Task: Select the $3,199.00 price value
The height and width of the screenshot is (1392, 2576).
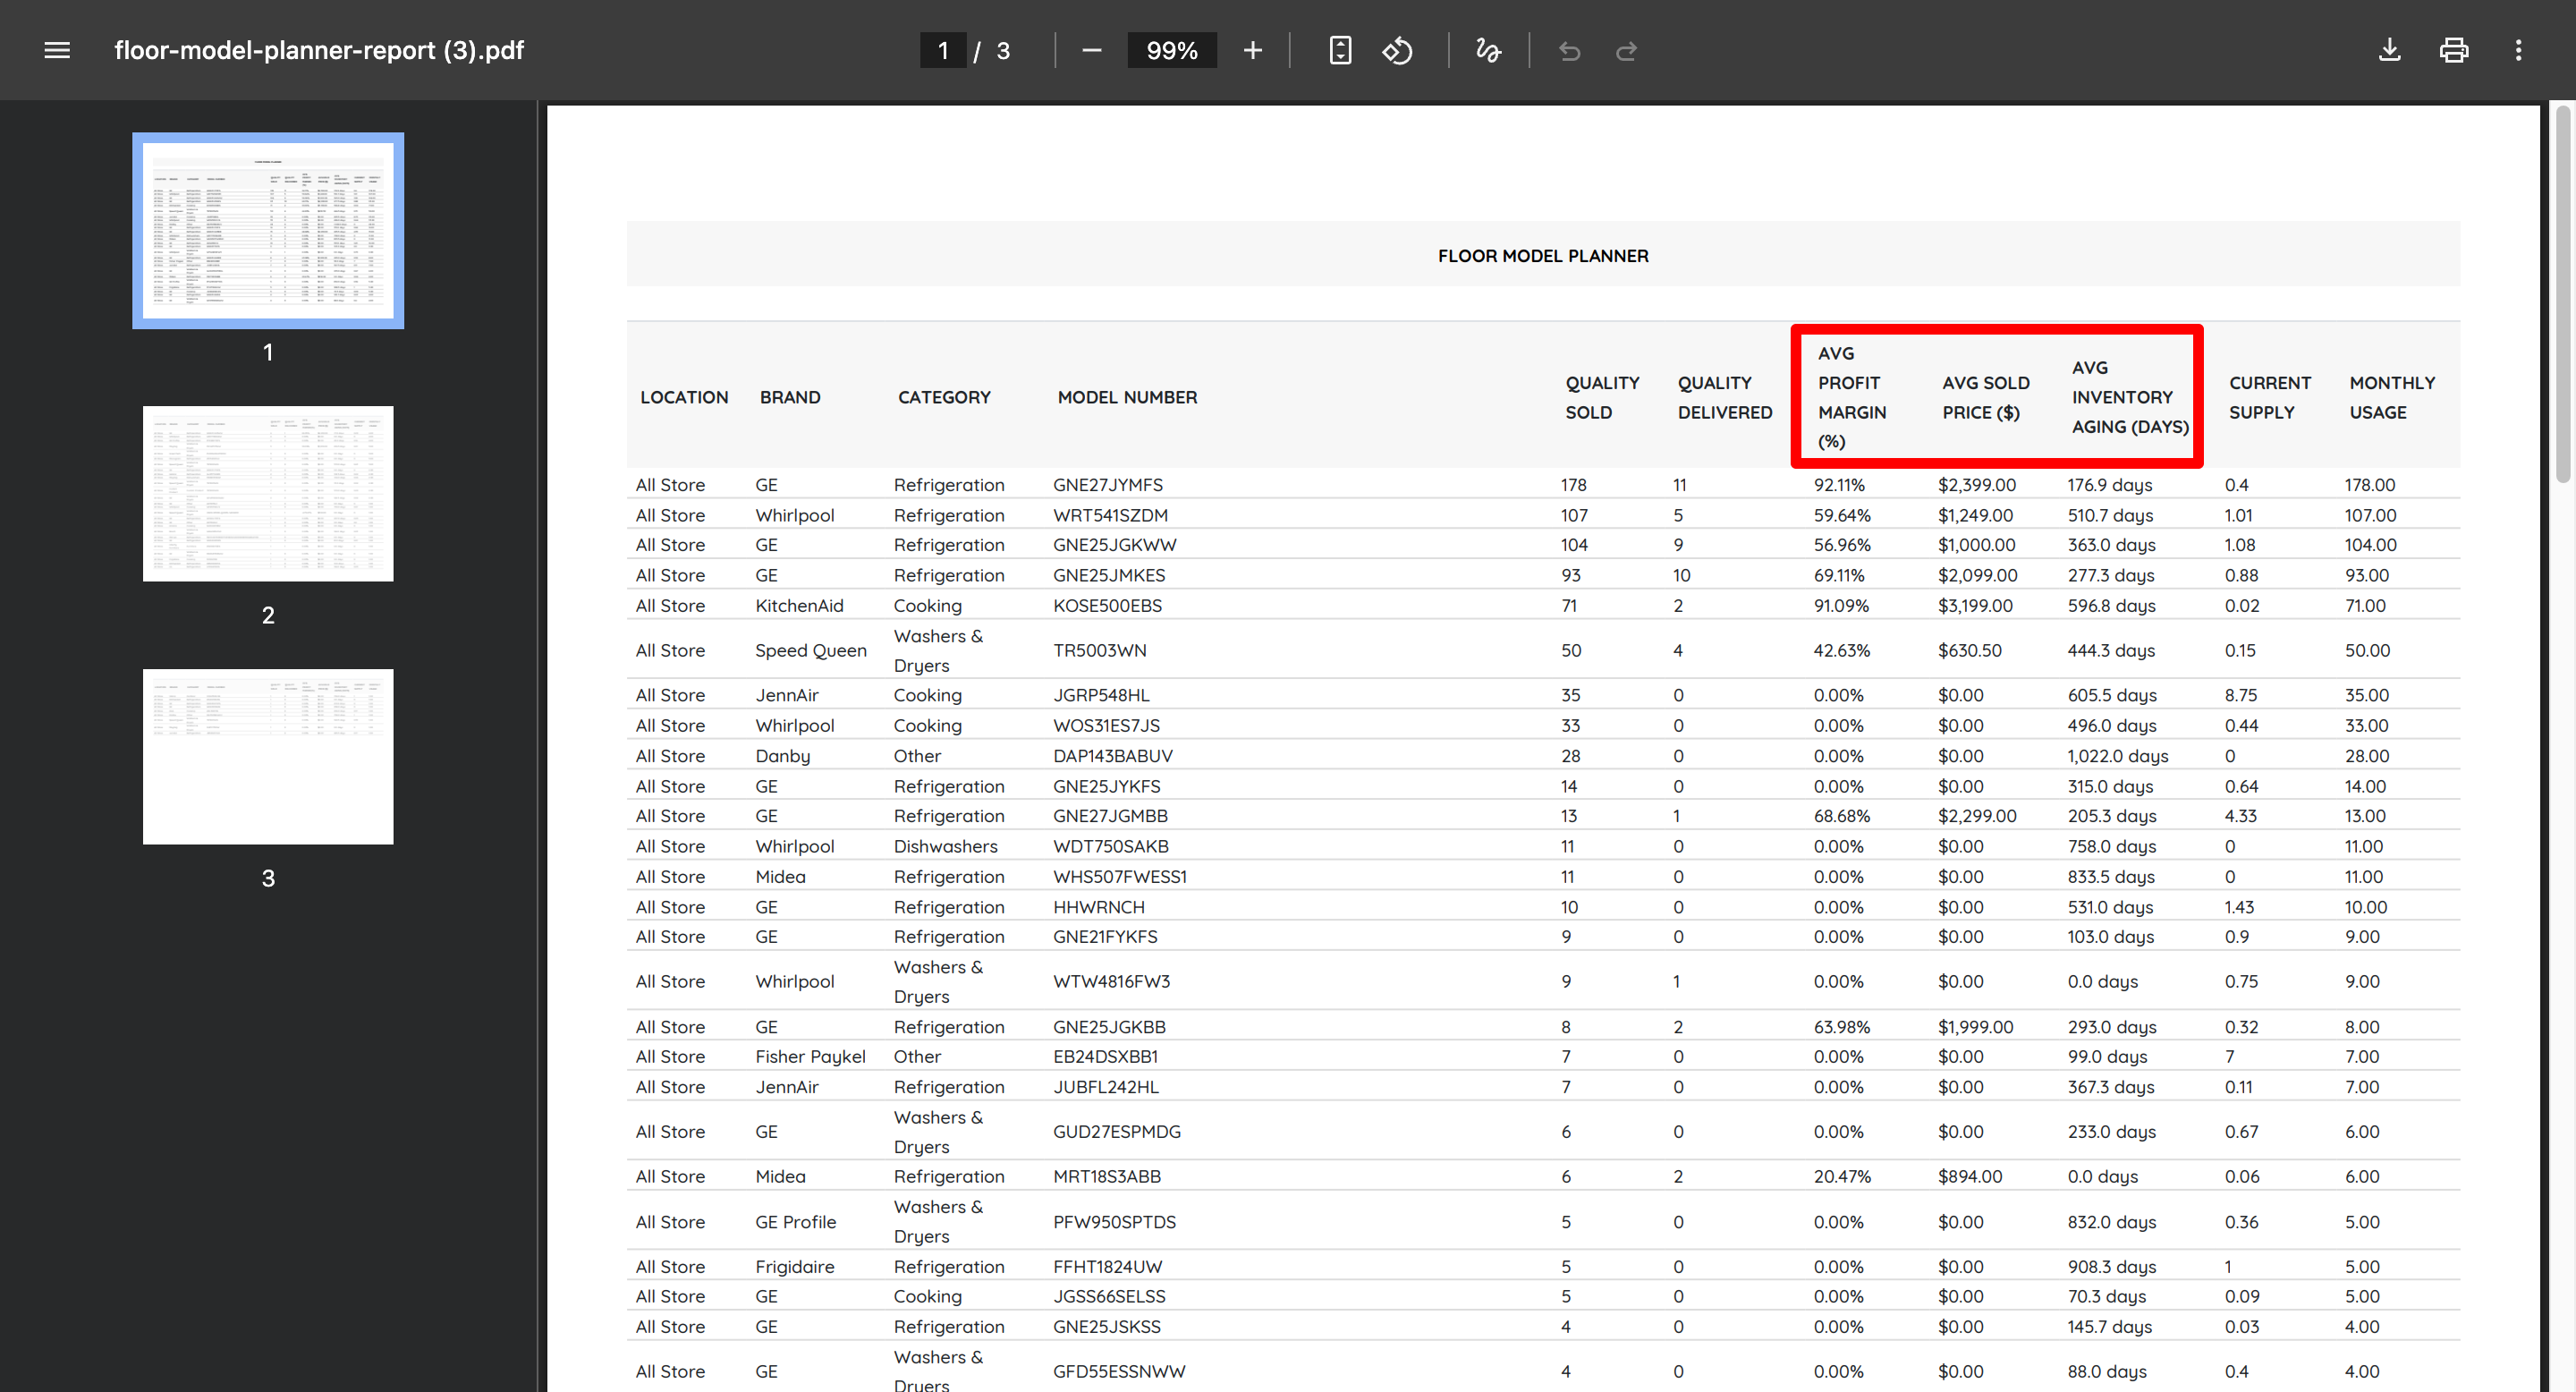Action: [1975, 606]
